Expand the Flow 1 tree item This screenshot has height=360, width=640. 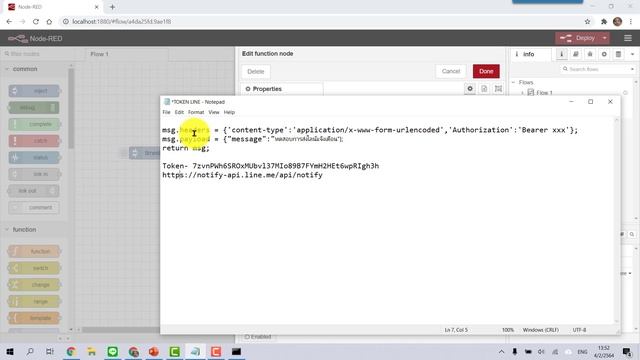point(522,93)
